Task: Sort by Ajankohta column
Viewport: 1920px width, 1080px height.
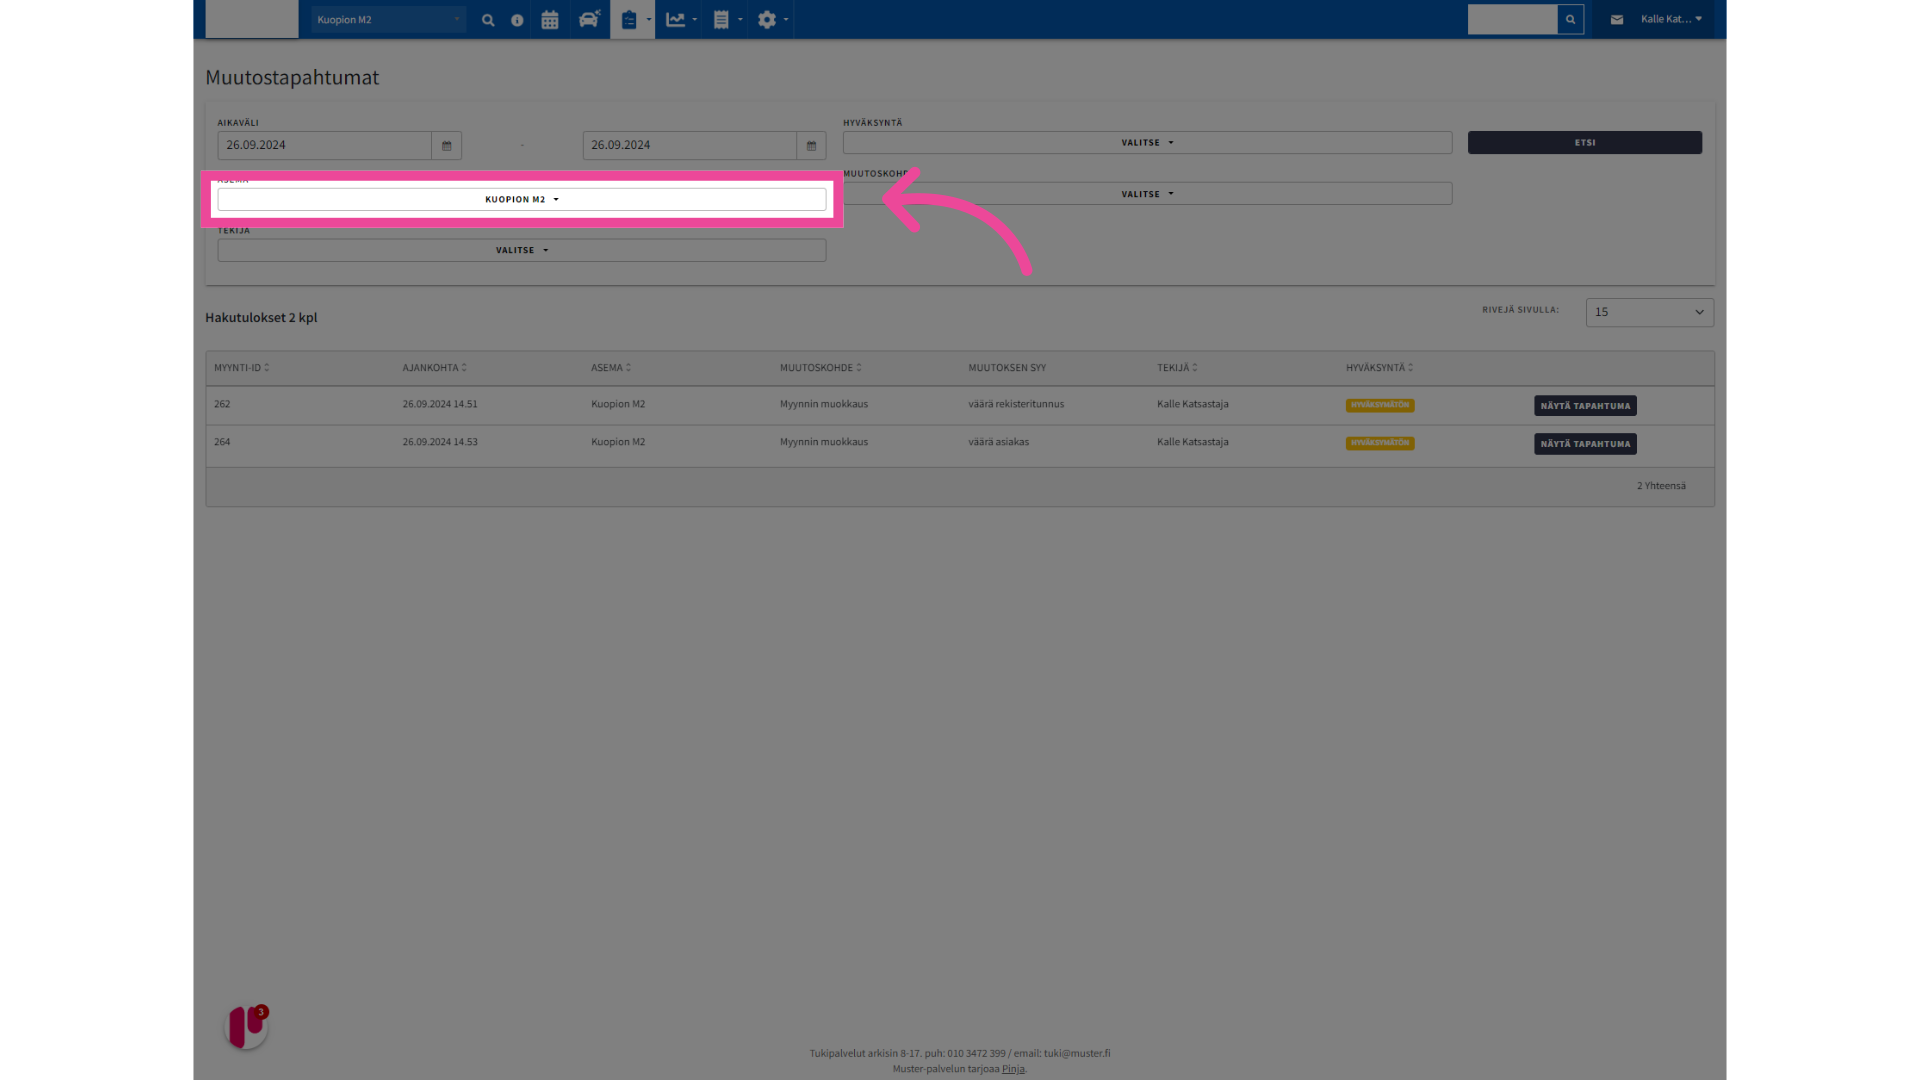Action: 434,368
